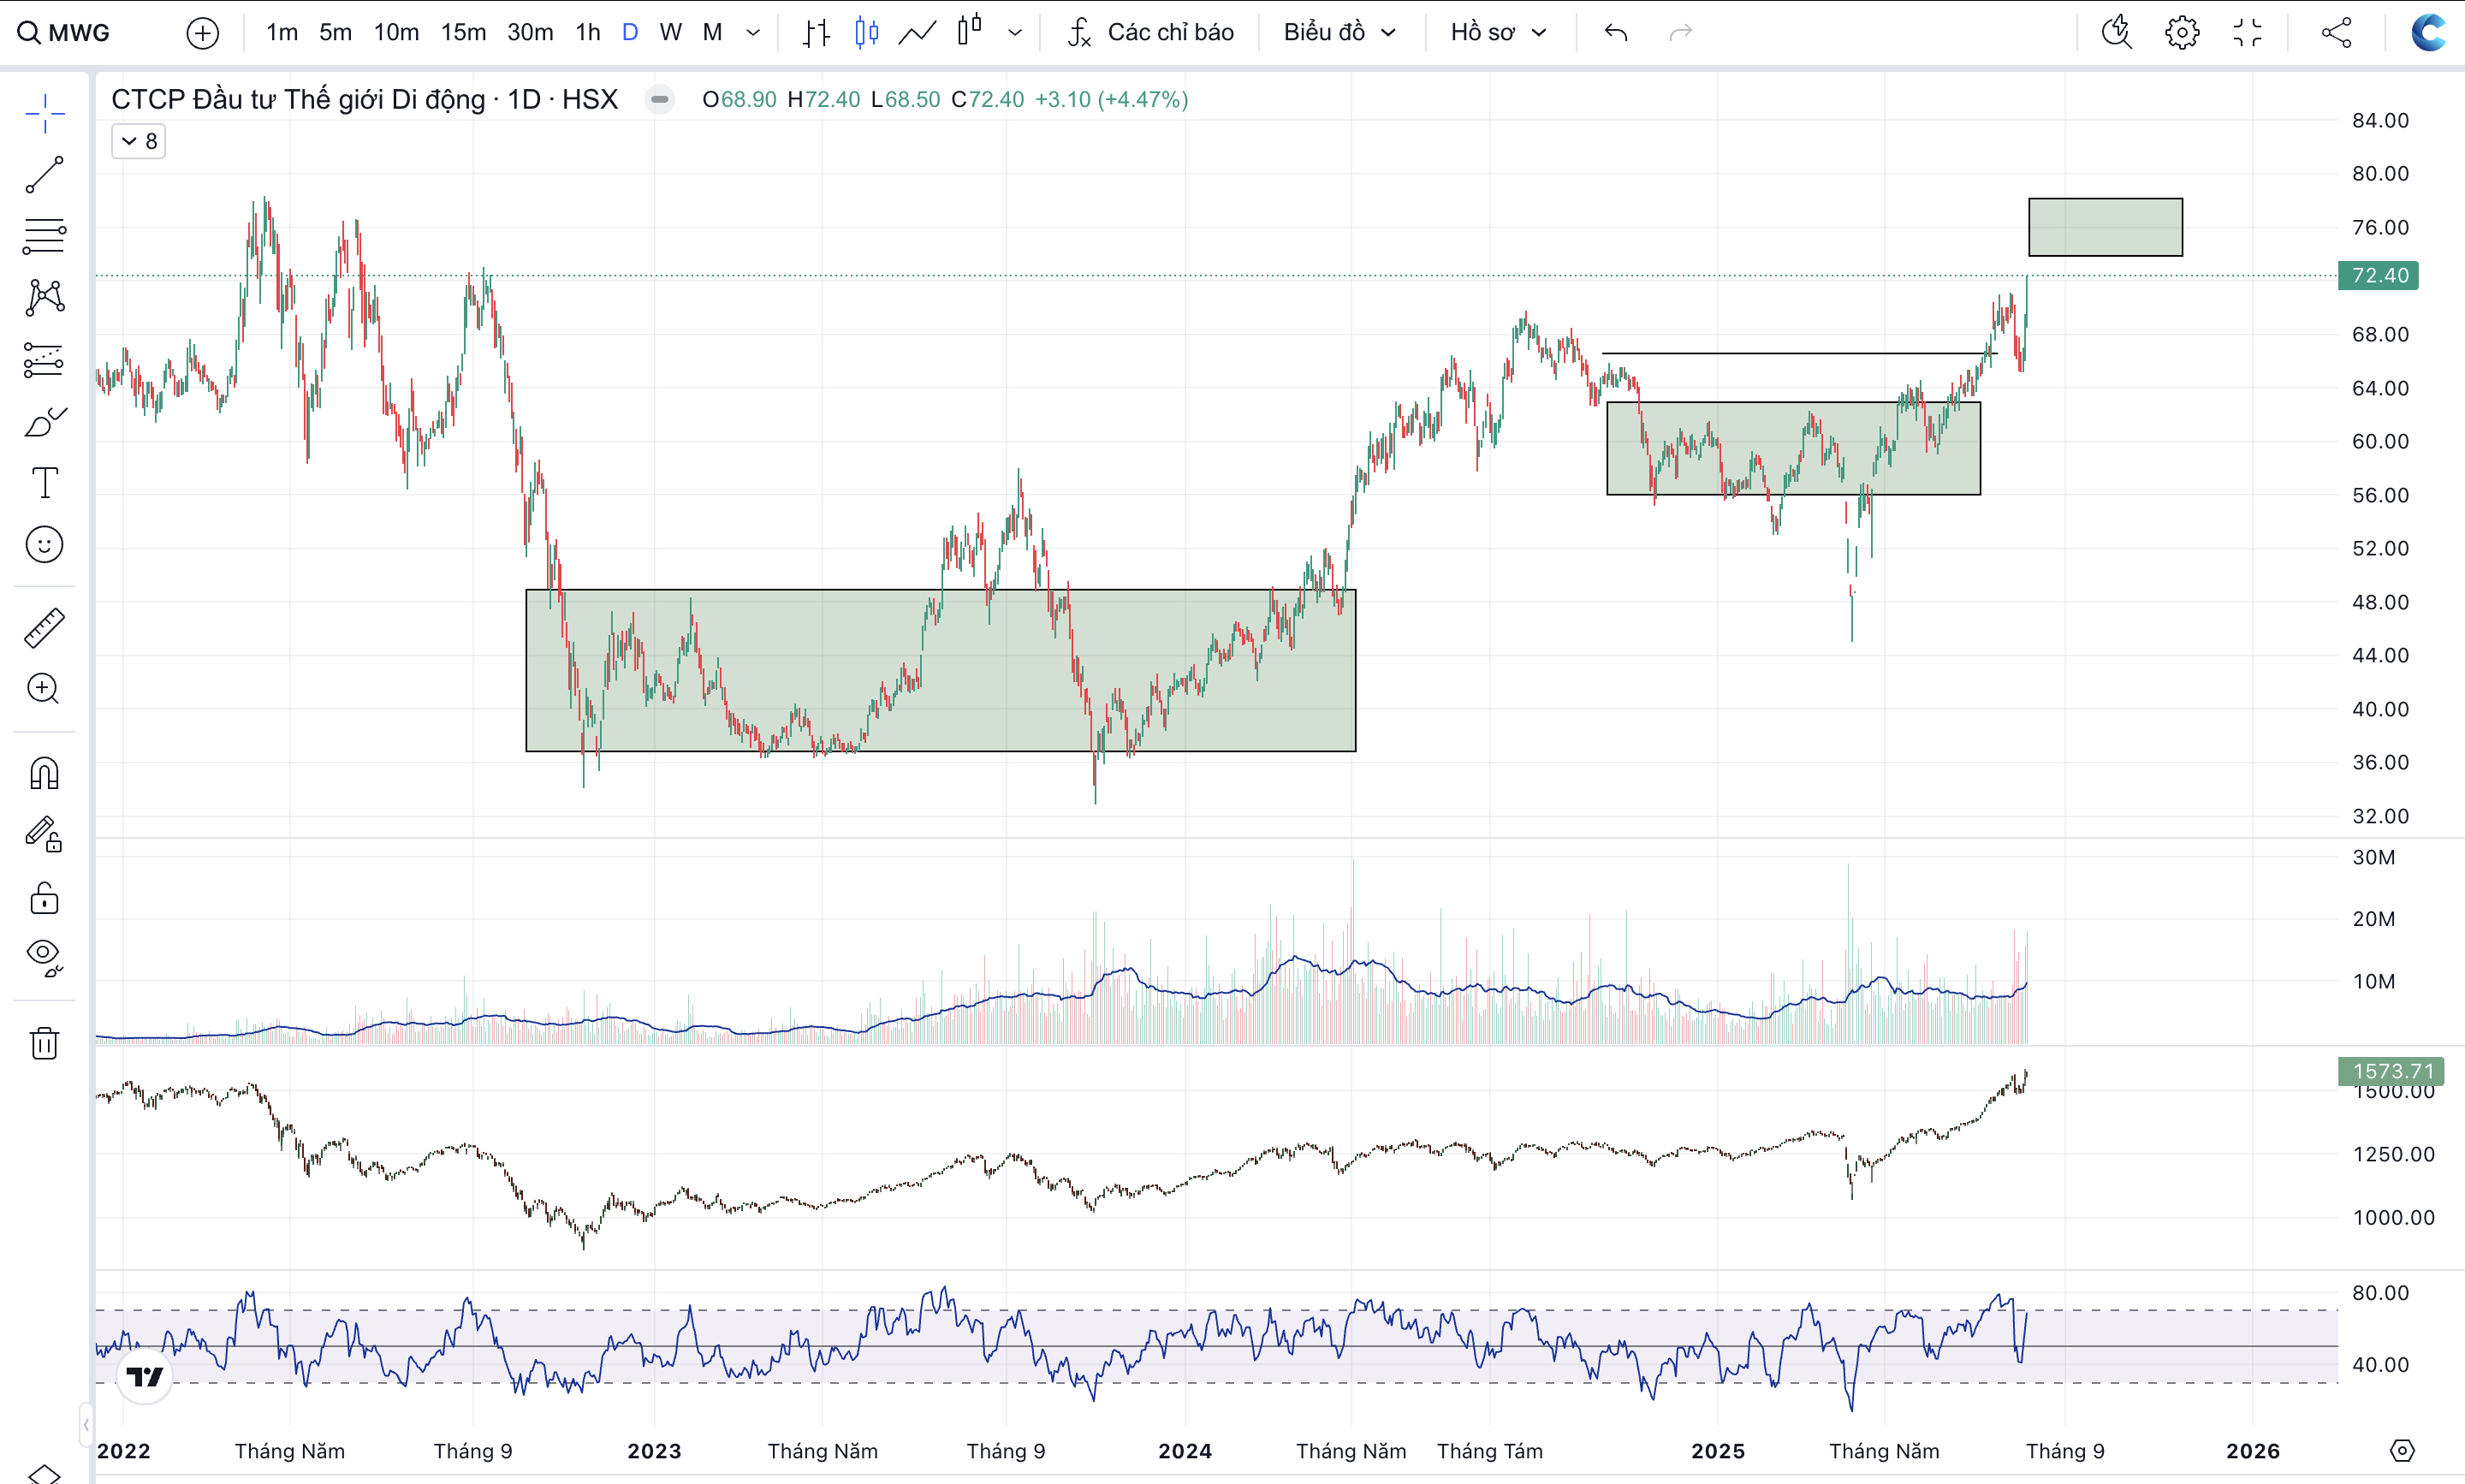Select the trend line drawing tool

click(x=44, y=175)
